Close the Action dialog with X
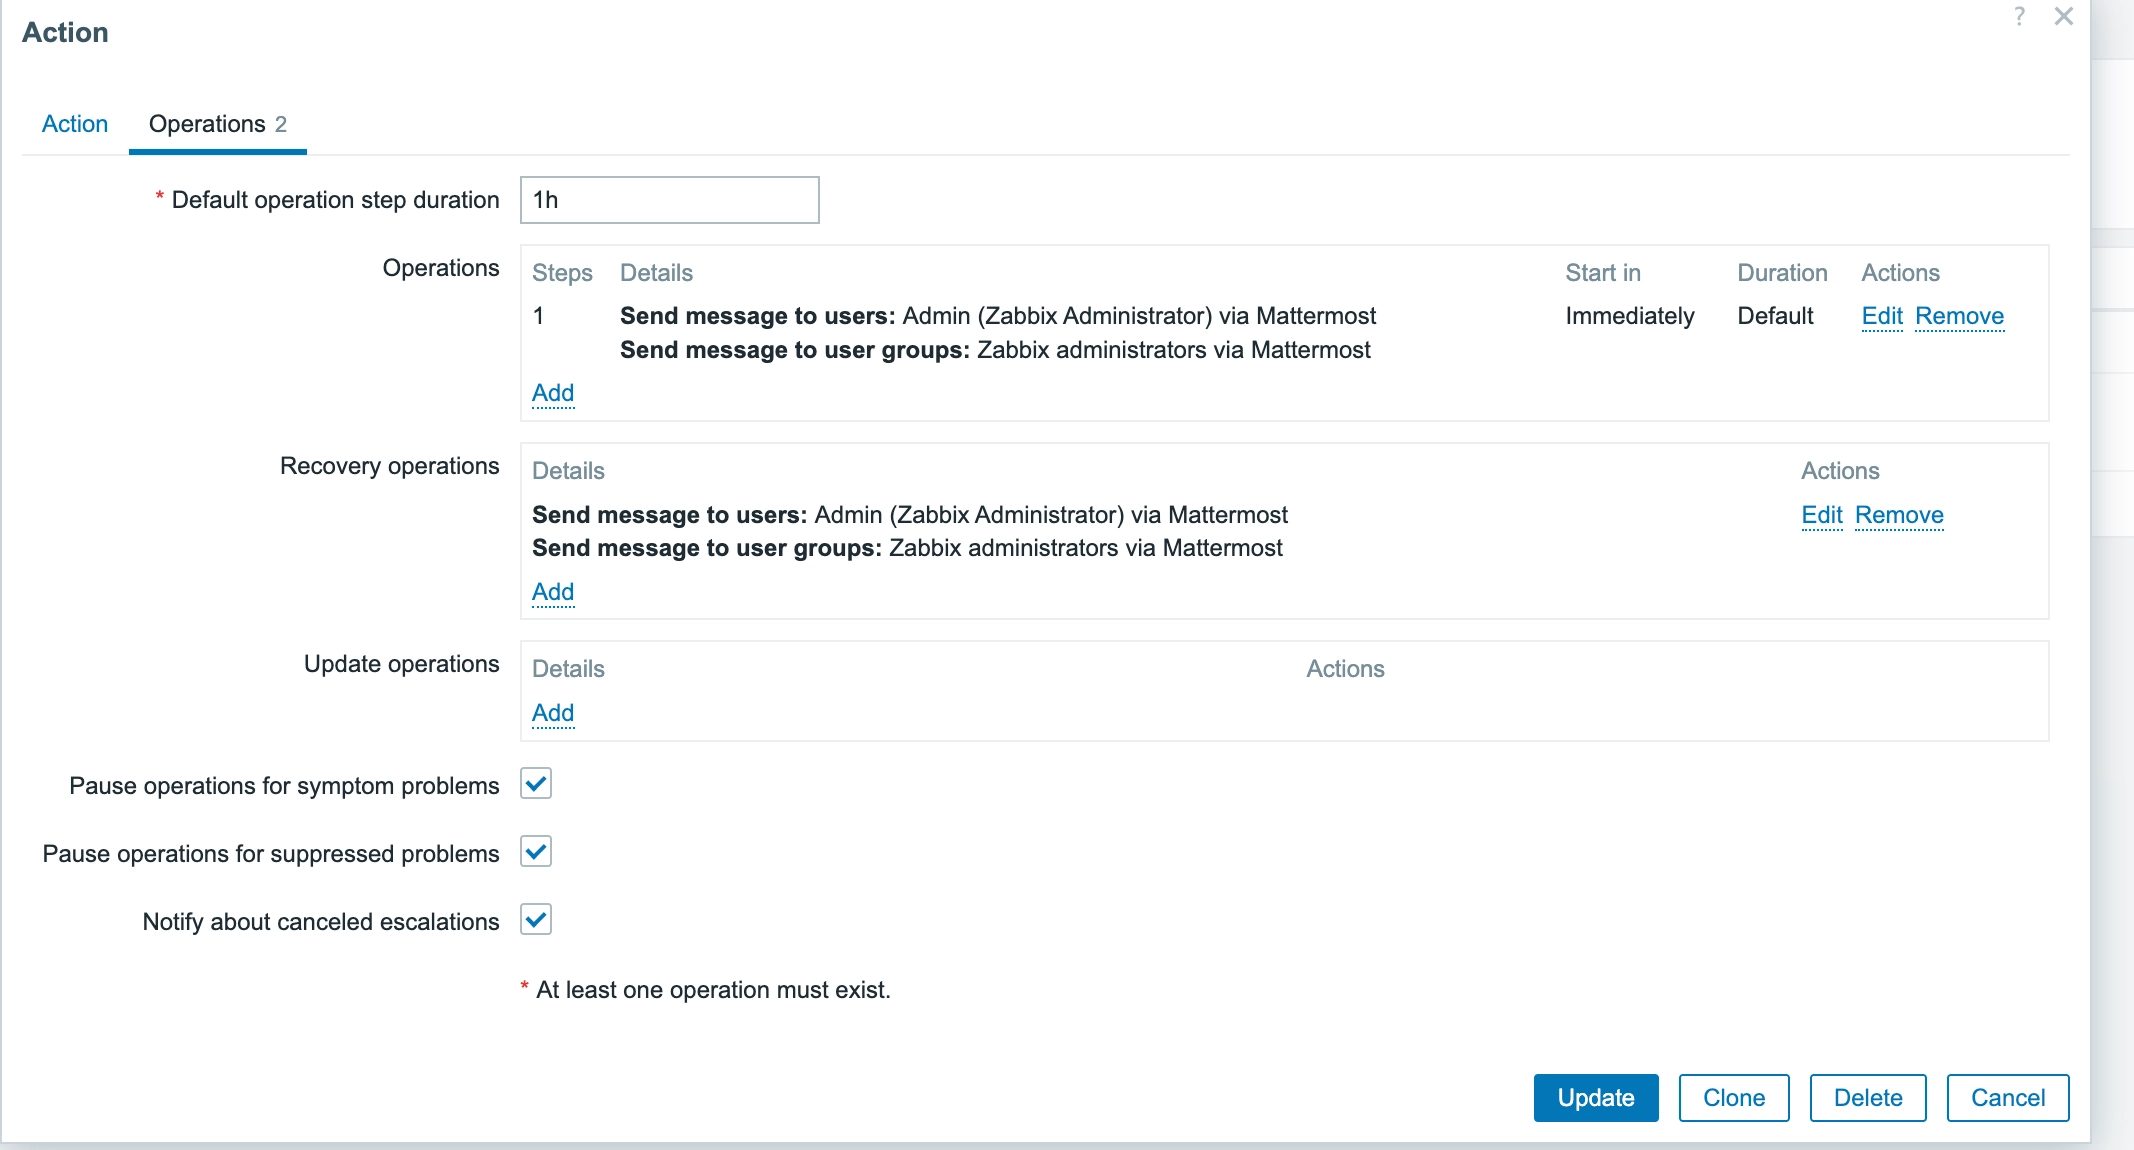 [x=2063, y=17]
